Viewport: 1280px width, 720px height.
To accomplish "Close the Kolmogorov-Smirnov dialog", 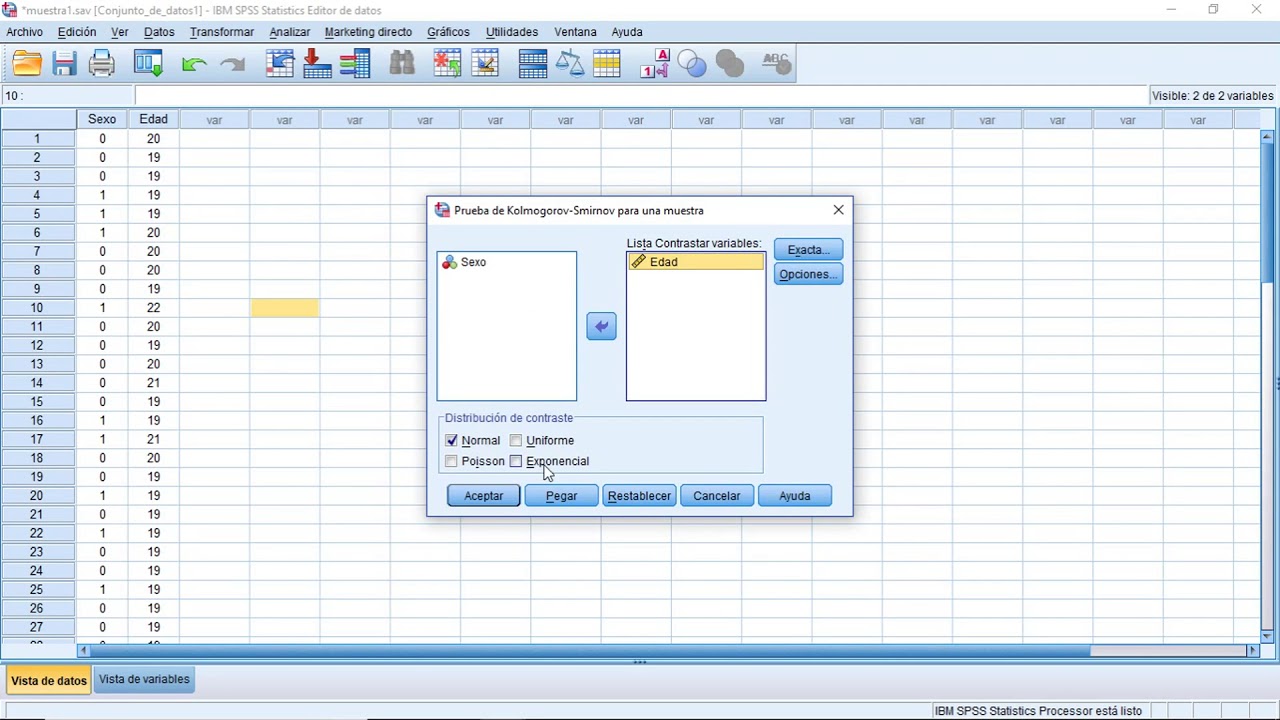I will click(838, 210).
